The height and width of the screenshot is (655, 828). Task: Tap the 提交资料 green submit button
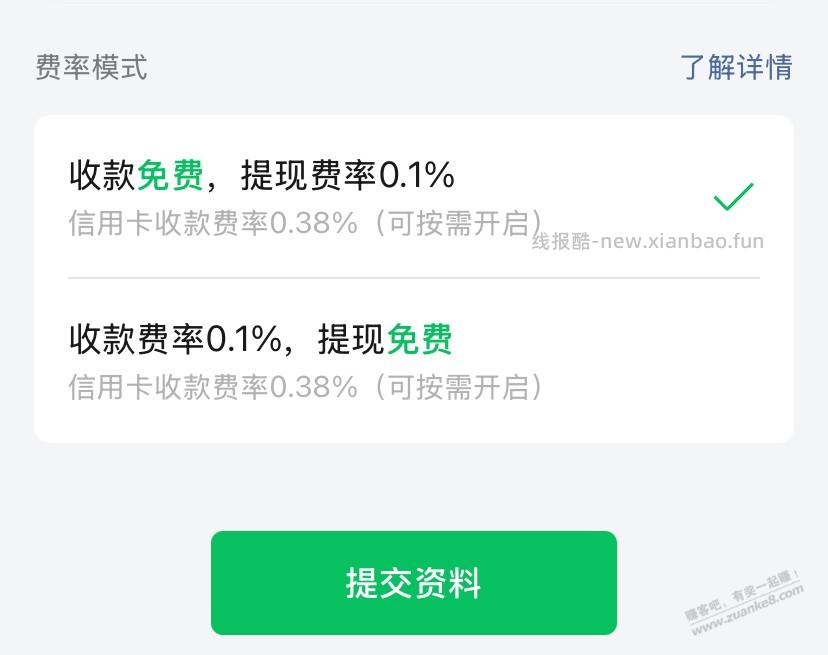[x=414, y=582]
